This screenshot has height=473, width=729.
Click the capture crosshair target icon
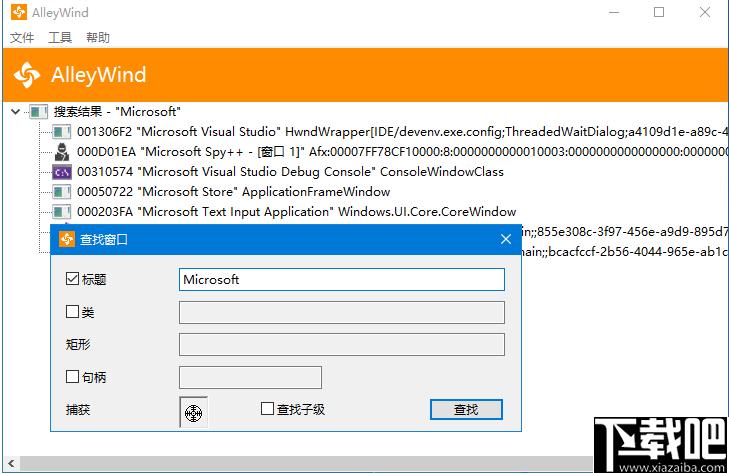[193, 412]
